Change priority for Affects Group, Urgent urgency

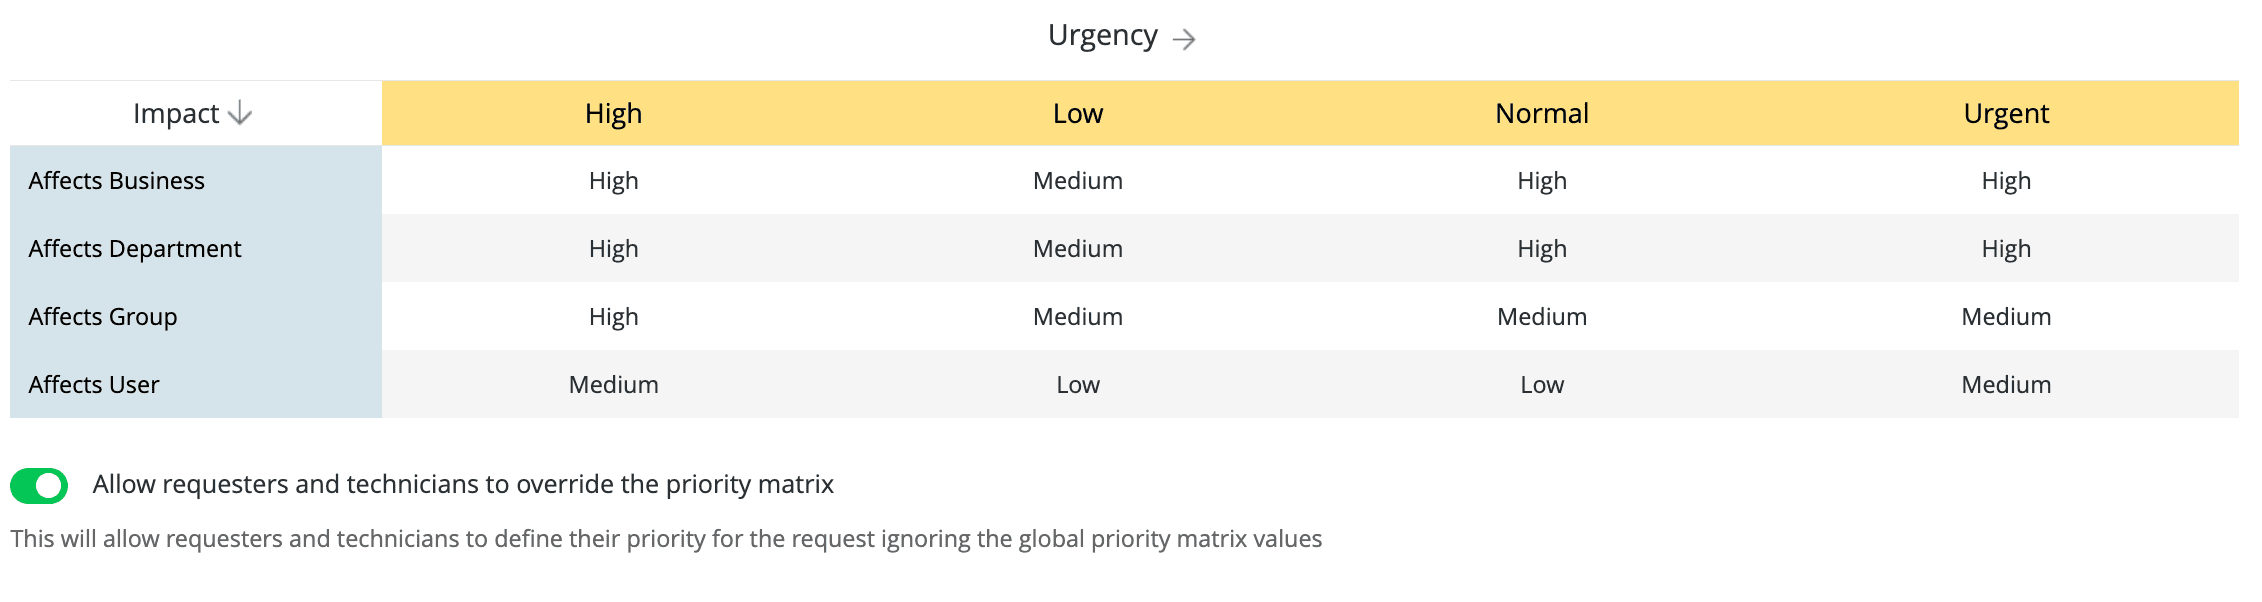2005,317
